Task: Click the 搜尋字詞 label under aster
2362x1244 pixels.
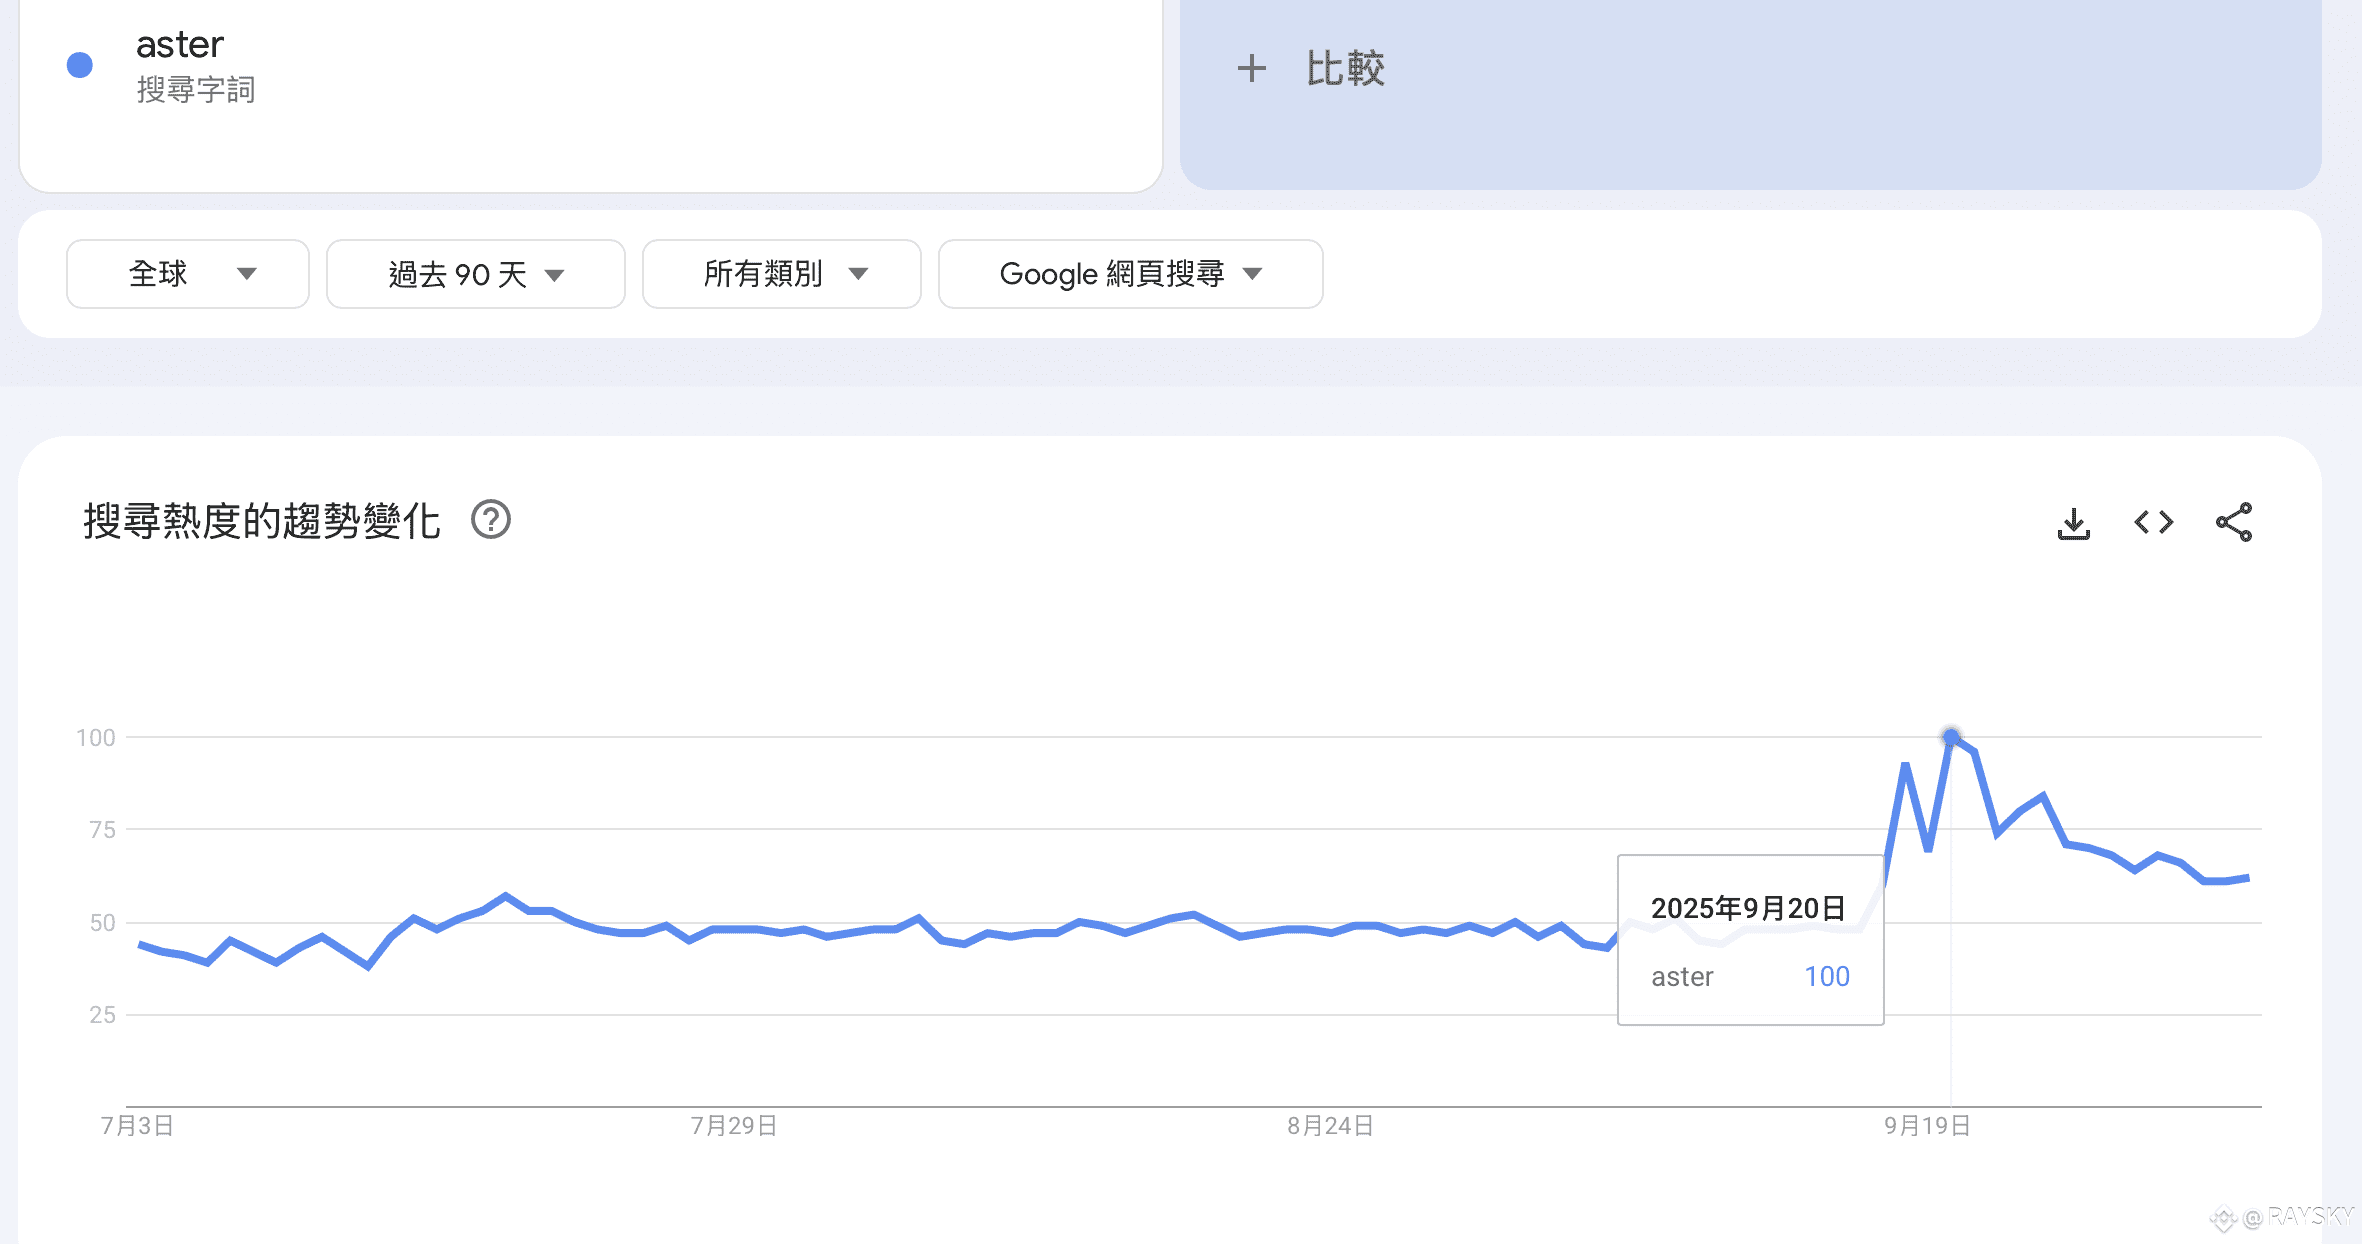Action: pos(196,90)
